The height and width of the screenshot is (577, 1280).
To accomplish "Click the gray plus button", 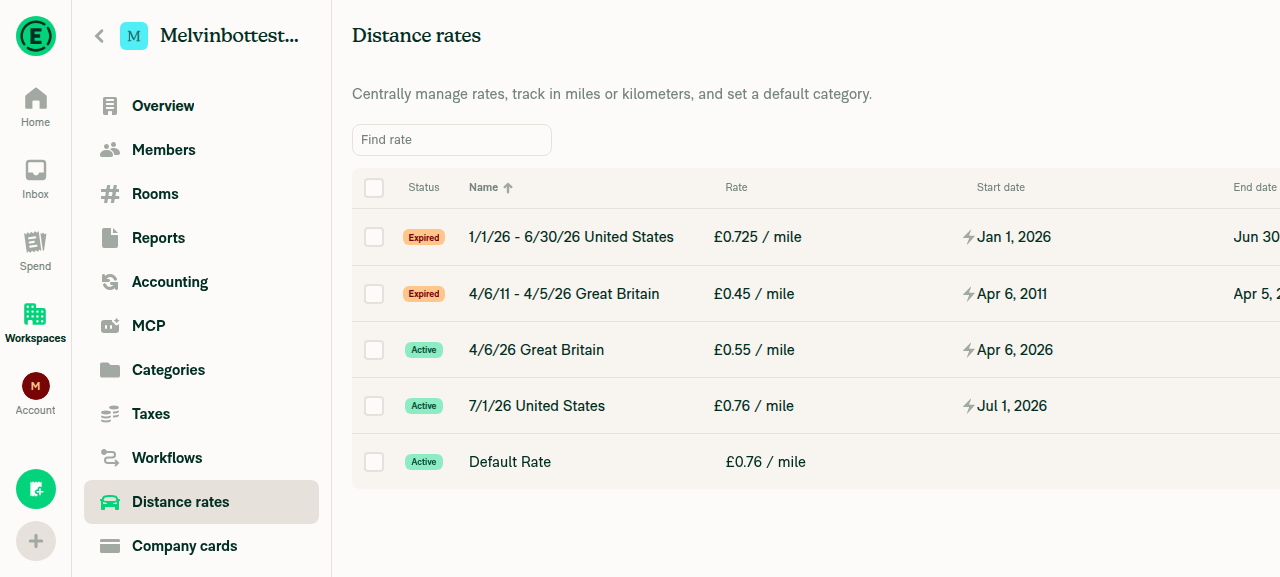I will [36, 541].
